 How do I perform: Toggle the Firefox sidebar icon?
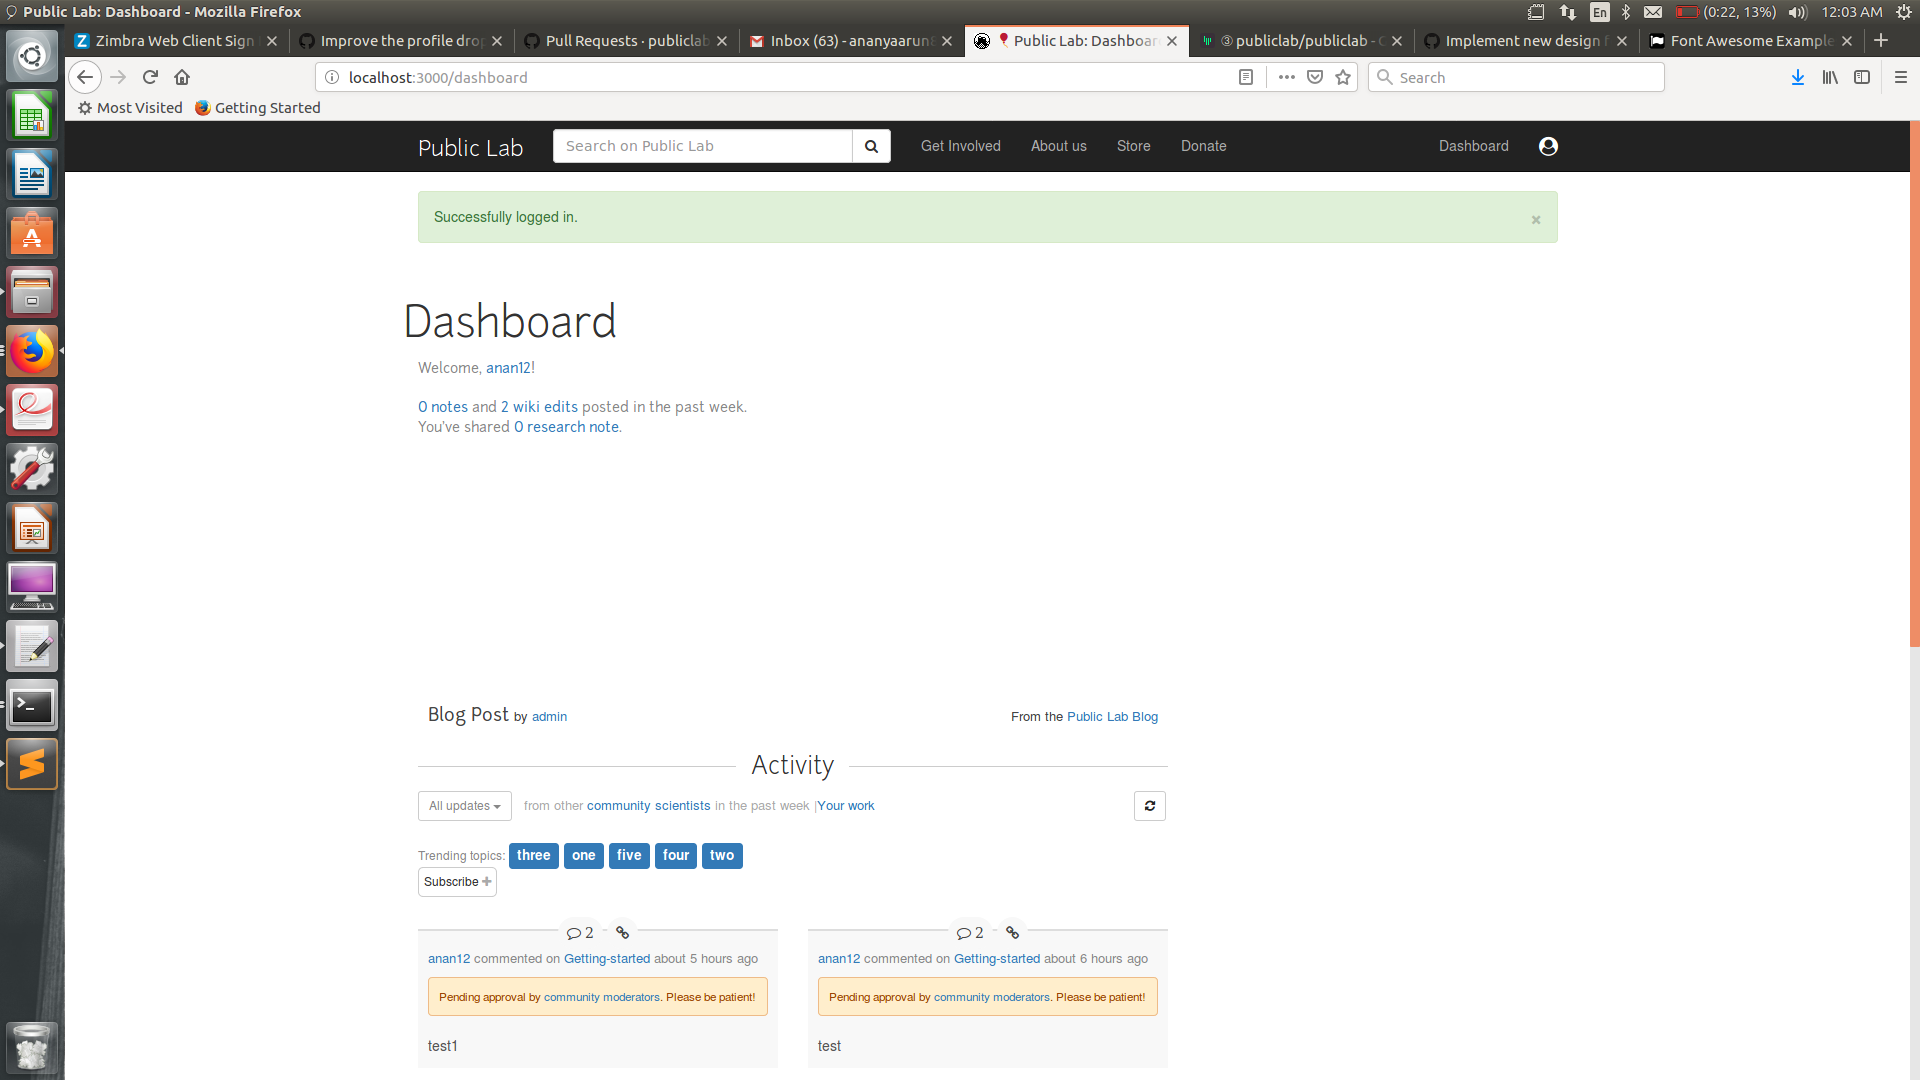click(x=1862, y=77)
